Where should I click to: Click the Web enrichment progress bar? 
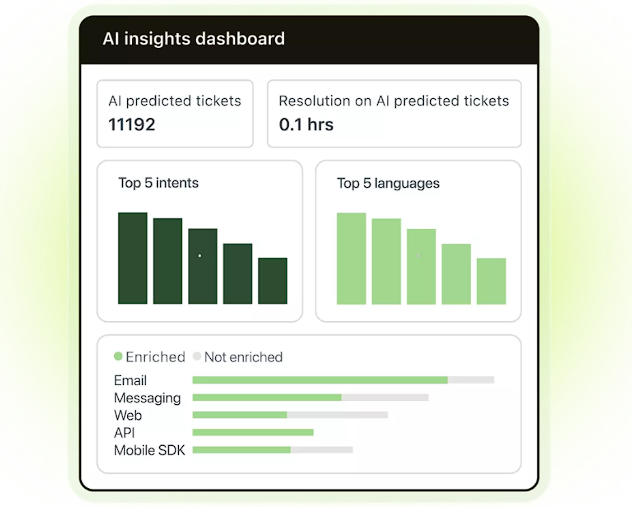click(289, 415)
